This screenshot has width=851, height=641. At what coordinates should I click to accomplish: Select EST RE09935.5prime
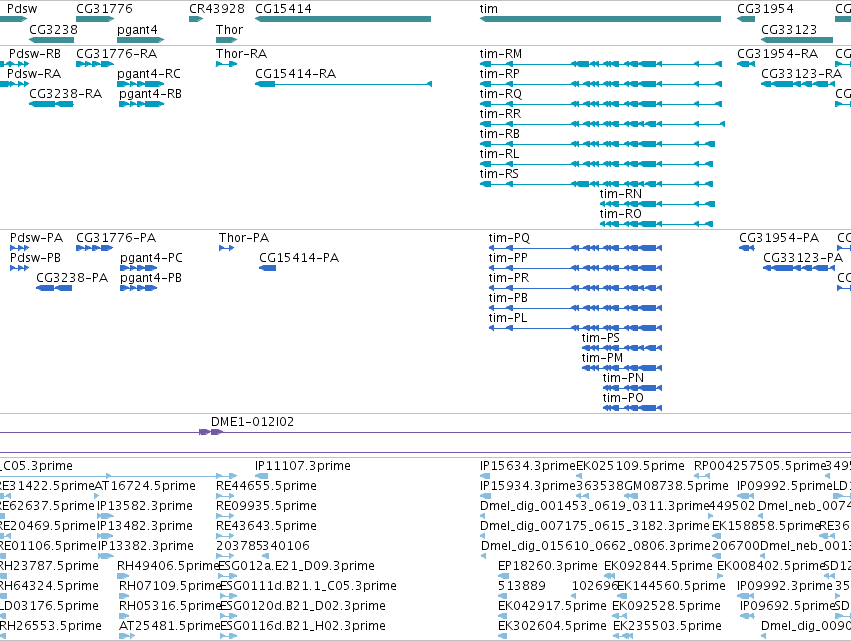(x=266, y=506)
